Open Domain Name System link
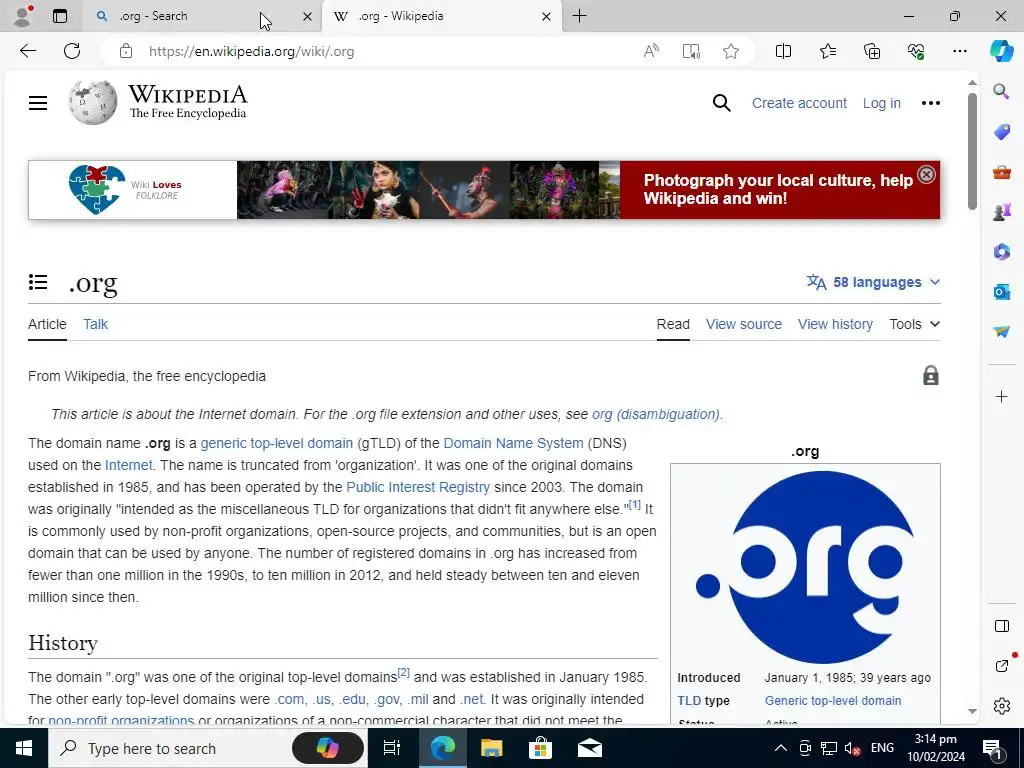The height and width of the screenshot is (768, 1024). tap(513, 443)
